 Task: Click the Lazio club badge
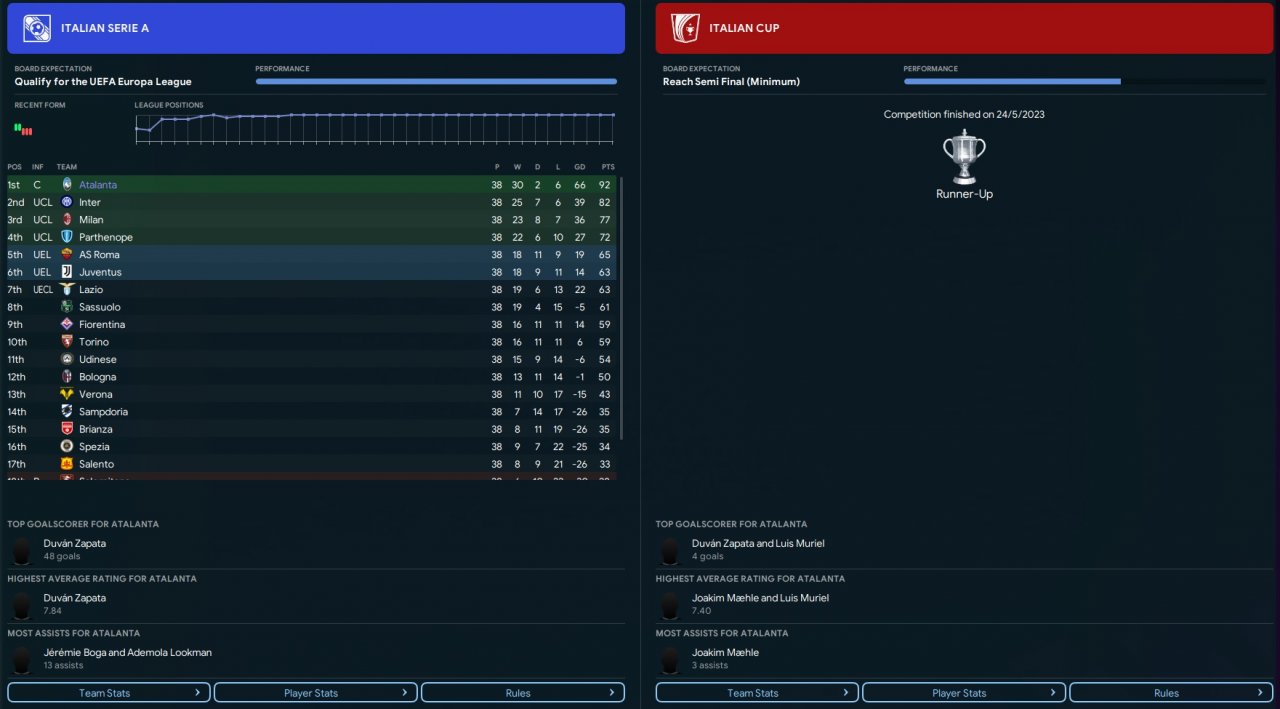pyautogui.click(x=67, y=290)
